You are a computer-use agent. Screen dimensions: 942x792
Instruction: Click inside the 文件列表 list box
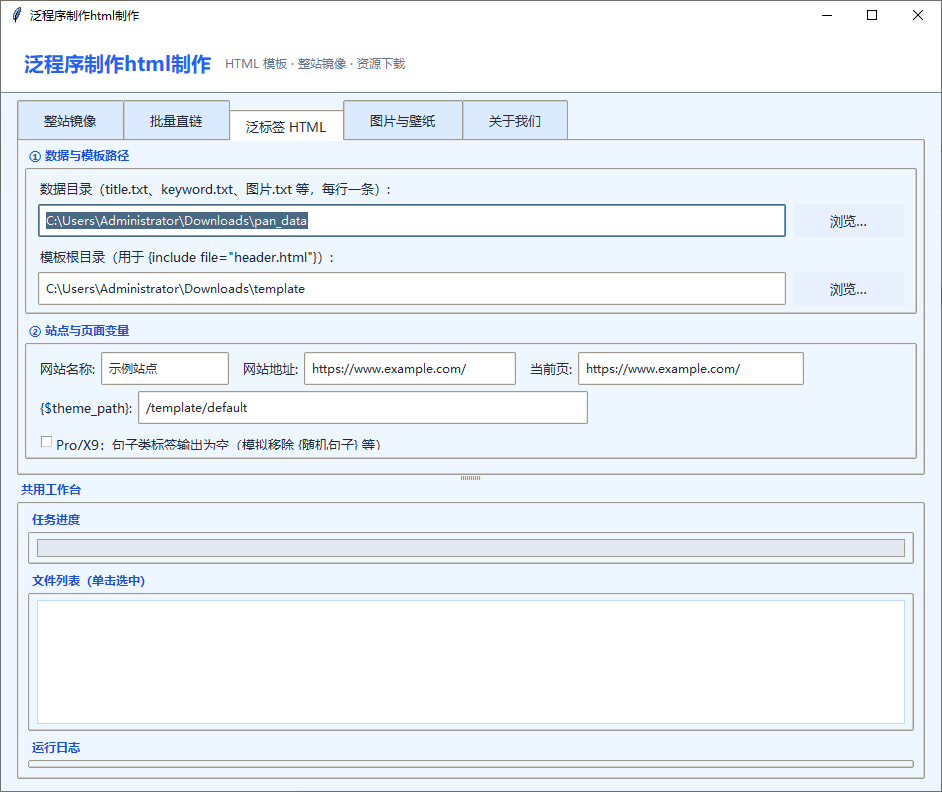click(470, 661)
